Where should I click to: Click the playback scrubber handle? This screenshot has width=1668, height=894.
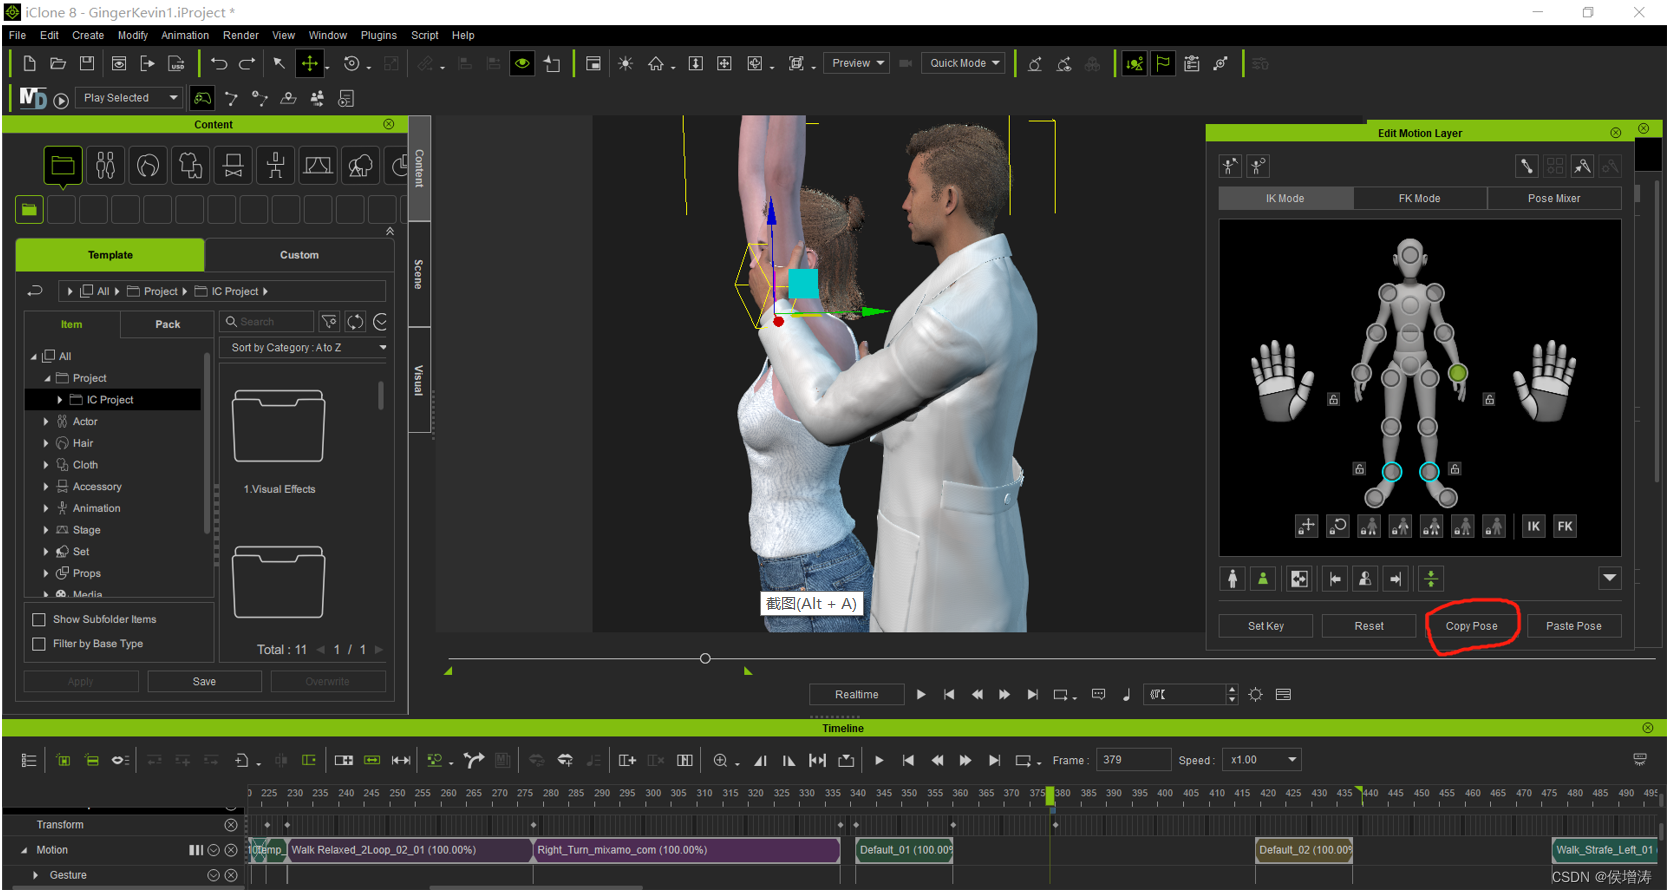click(705, 659)
